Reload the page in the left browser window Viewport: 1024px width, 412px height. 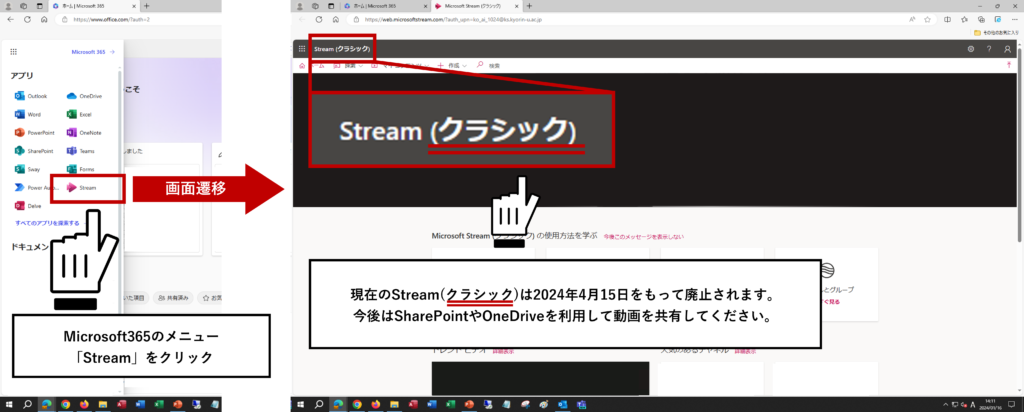click(27, 20)
